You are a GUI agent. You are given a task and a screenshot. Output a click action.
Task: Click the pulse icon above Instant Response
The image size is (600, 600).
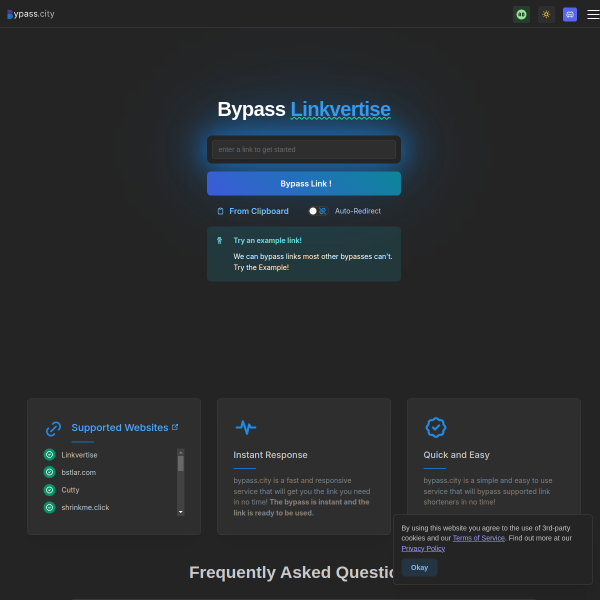coord(246,427)
